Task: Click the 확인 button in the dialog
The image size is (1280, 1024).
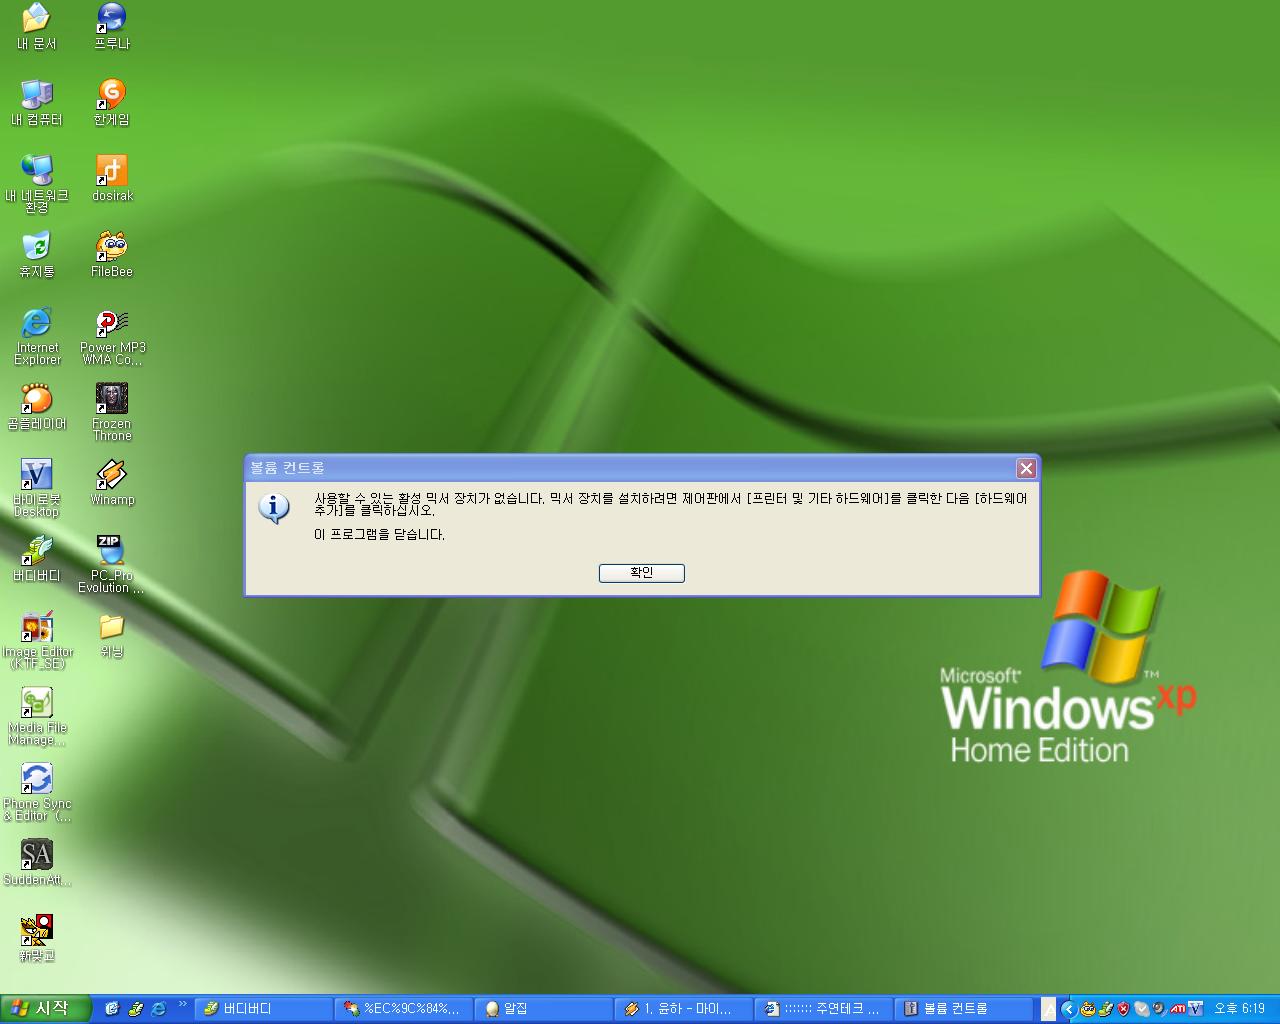Action: 641,573
